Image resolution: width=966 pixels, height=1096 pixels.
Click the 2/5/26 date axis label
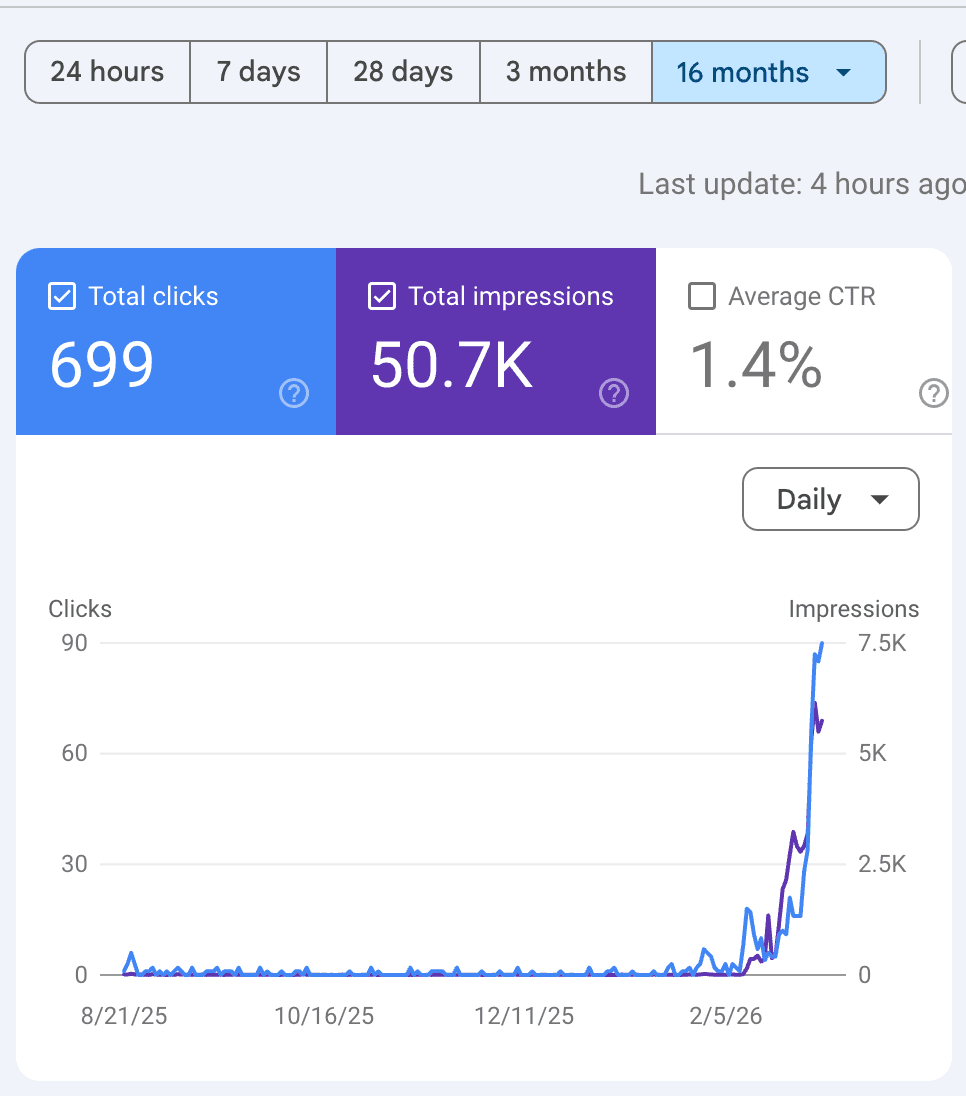pyautogui.click(x=726, y=1015)
